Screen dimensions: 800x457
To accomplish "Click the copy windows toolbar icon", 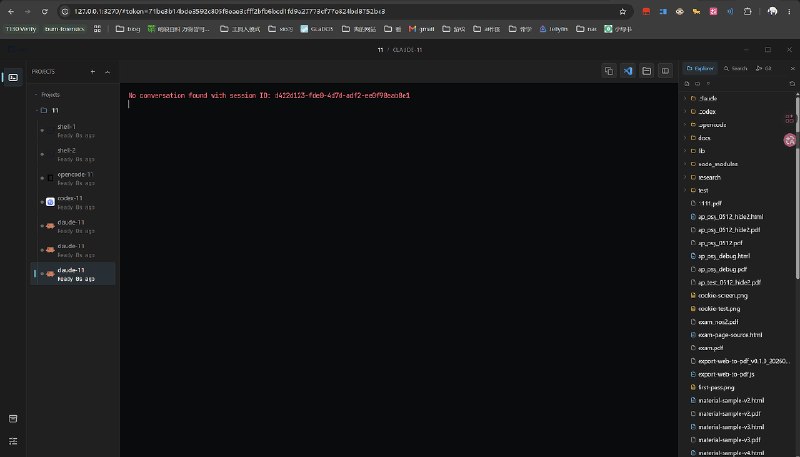I will click(x=609, y=71).
